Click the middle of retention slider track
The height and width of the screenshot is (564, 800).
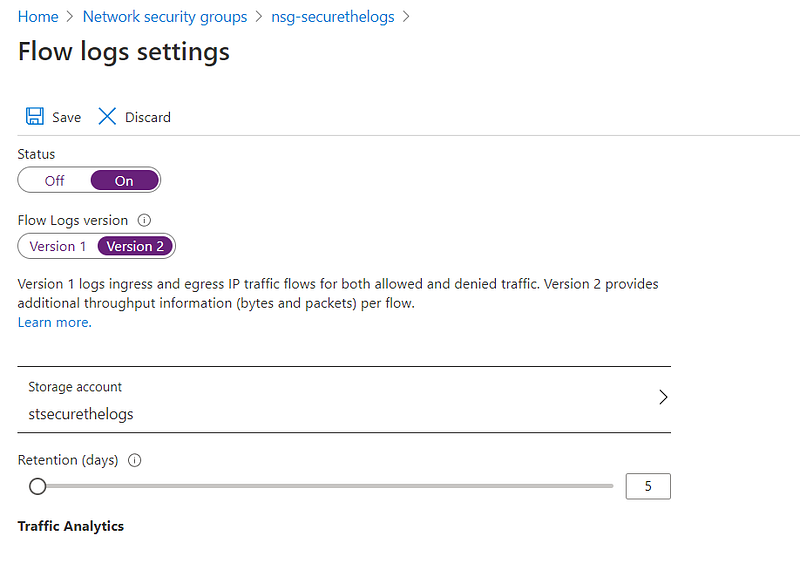click(x=325, y=487)
